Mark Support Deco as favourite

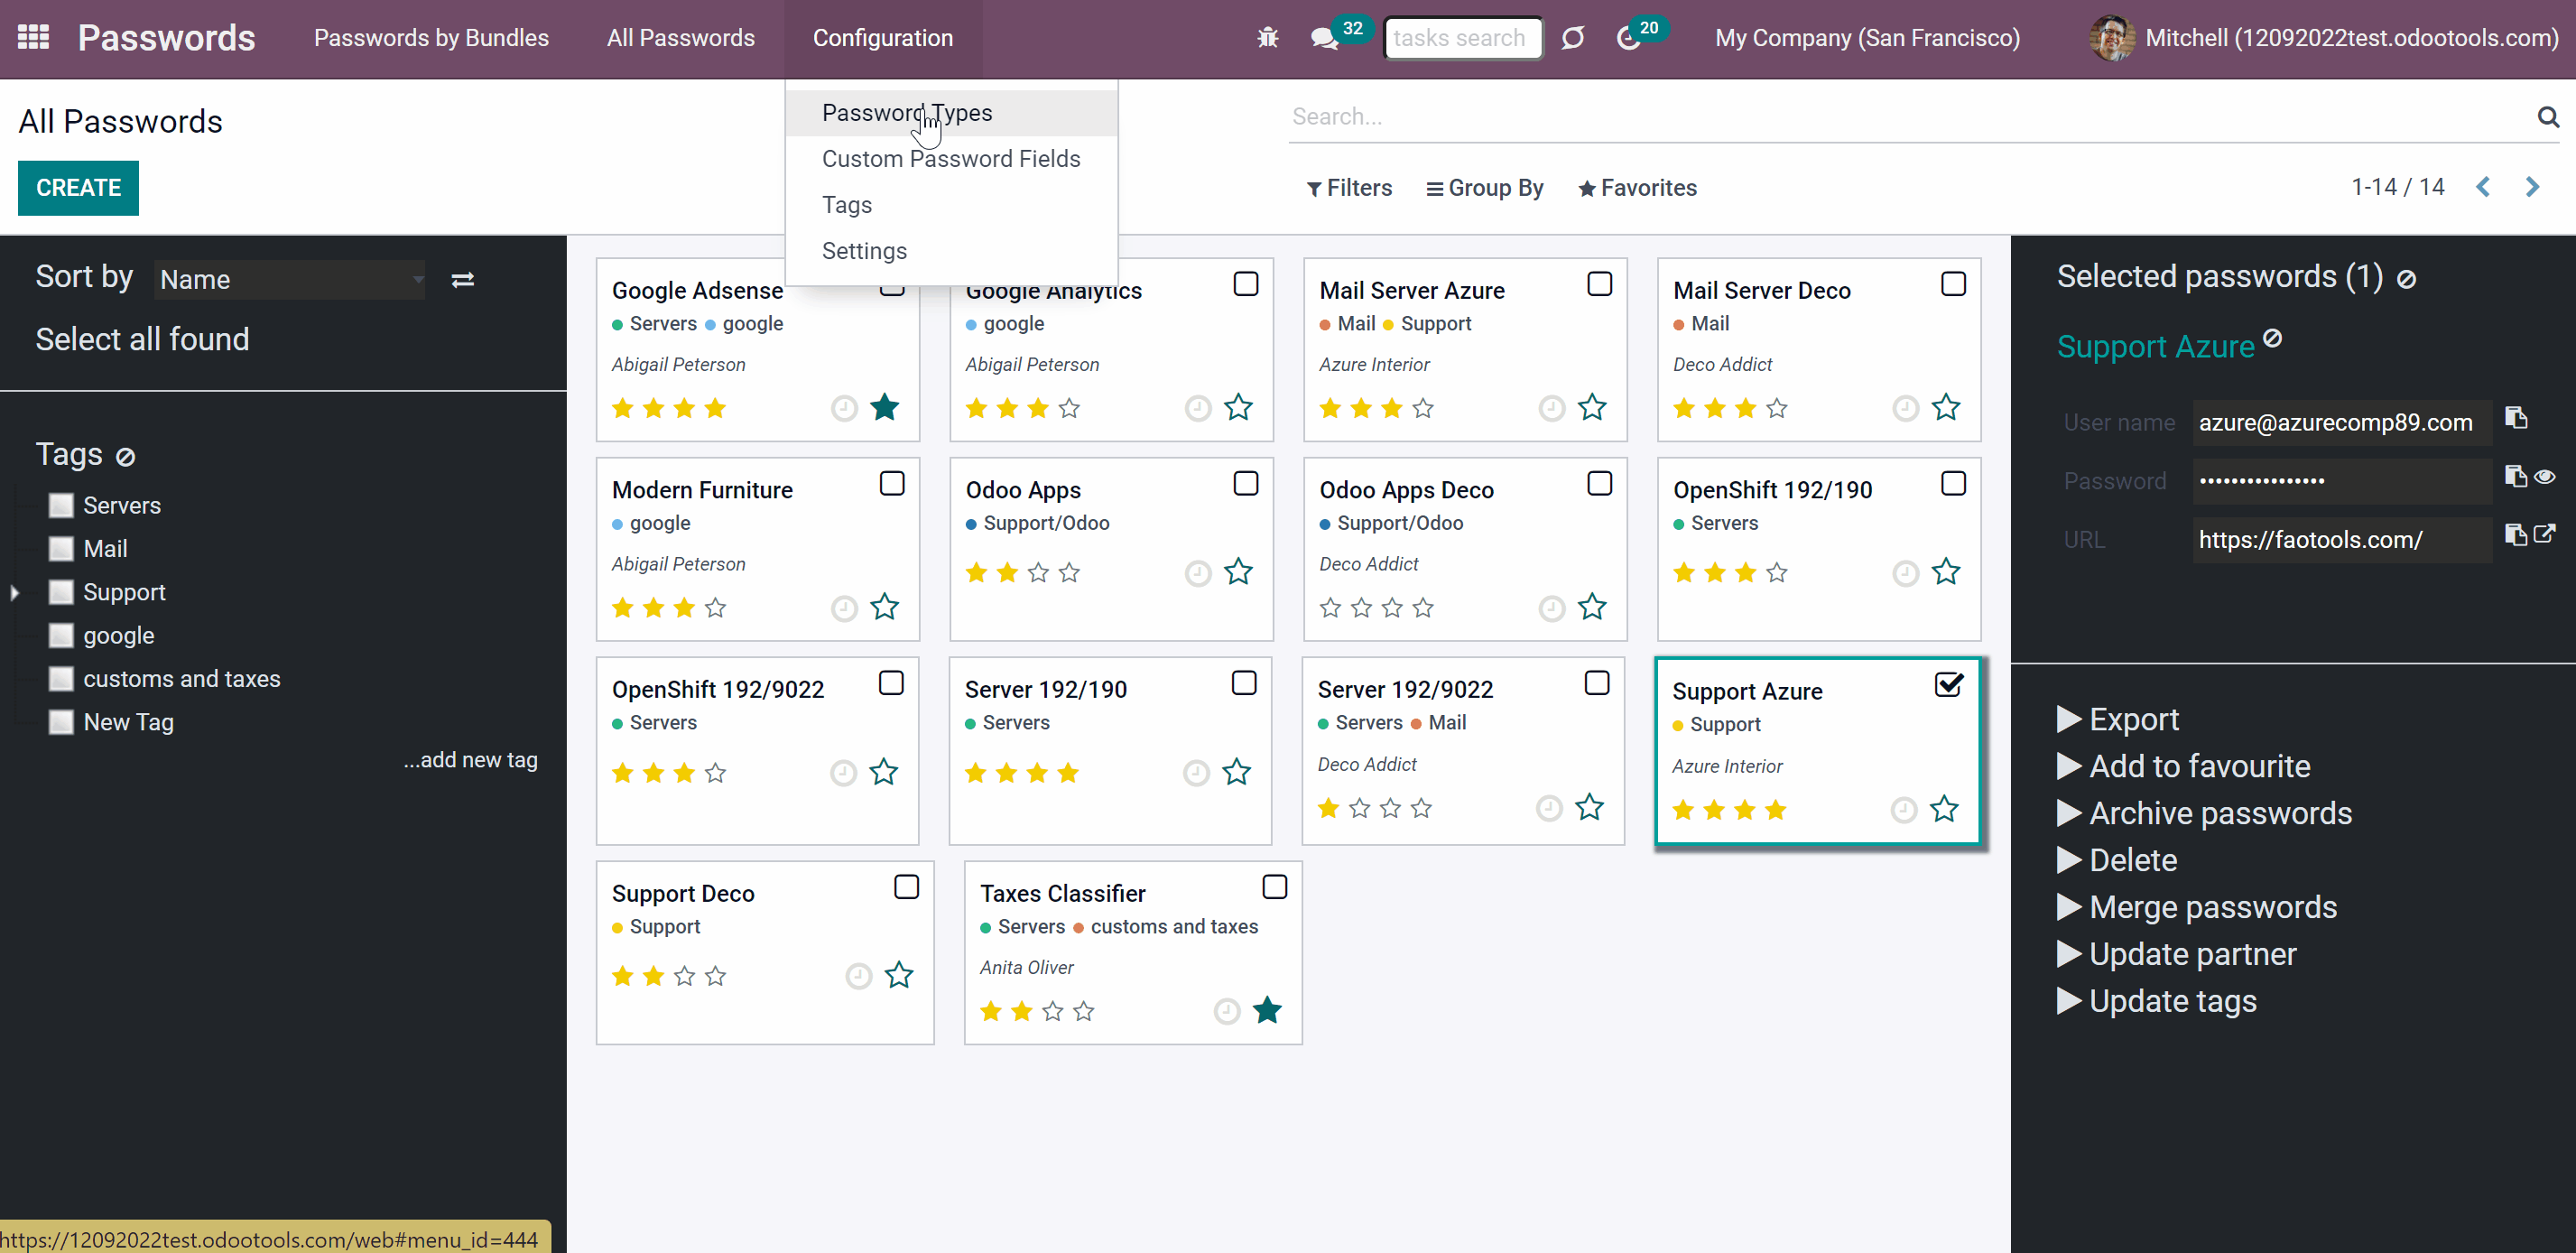pos(899,976)
